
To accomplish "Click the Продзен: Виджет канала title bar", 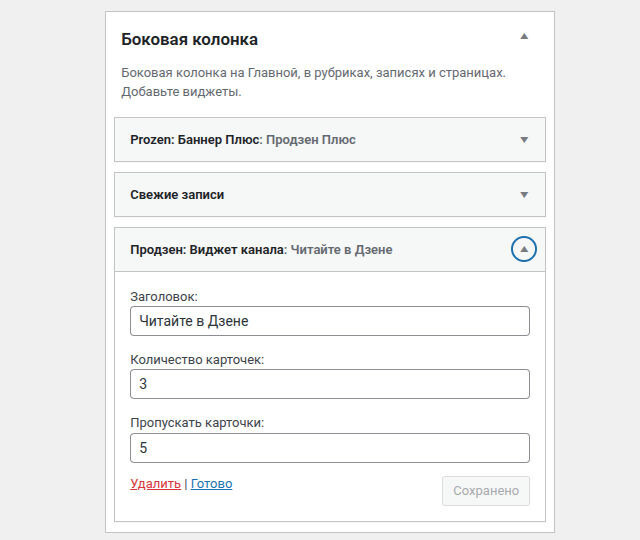I will [330, 249].
